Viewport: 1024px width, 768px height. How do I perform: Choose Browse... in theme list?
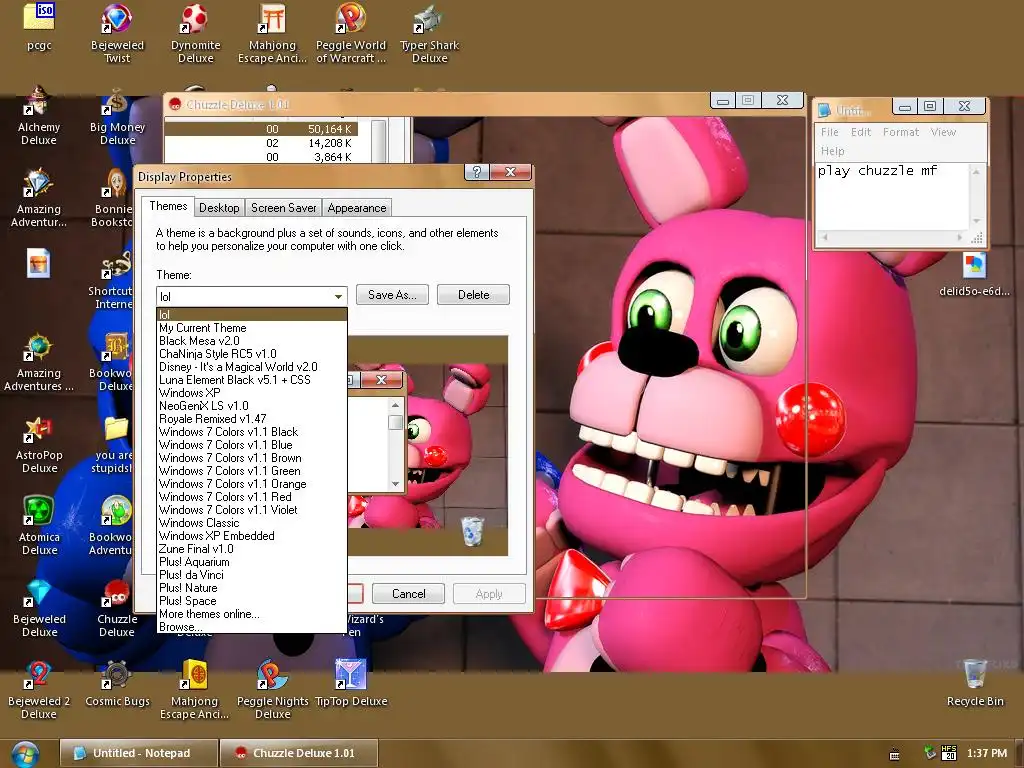click(251, 627)
